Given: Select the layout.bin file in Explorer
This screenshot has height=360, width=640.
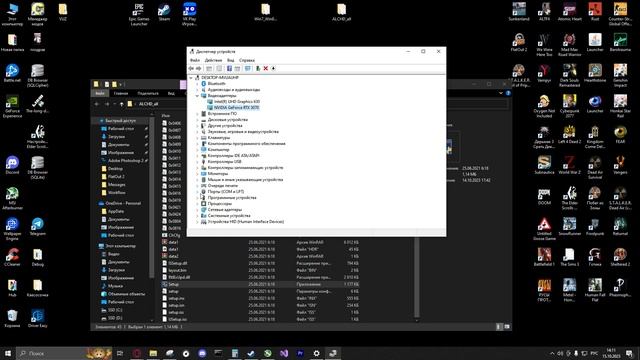Looking at the screenshot, I should click(x=177, y=270).
